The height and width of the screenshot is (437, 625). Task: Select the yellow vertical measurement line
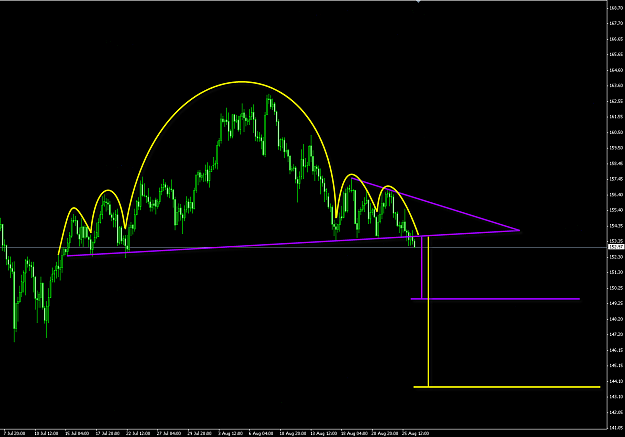[x=428, y=311]
